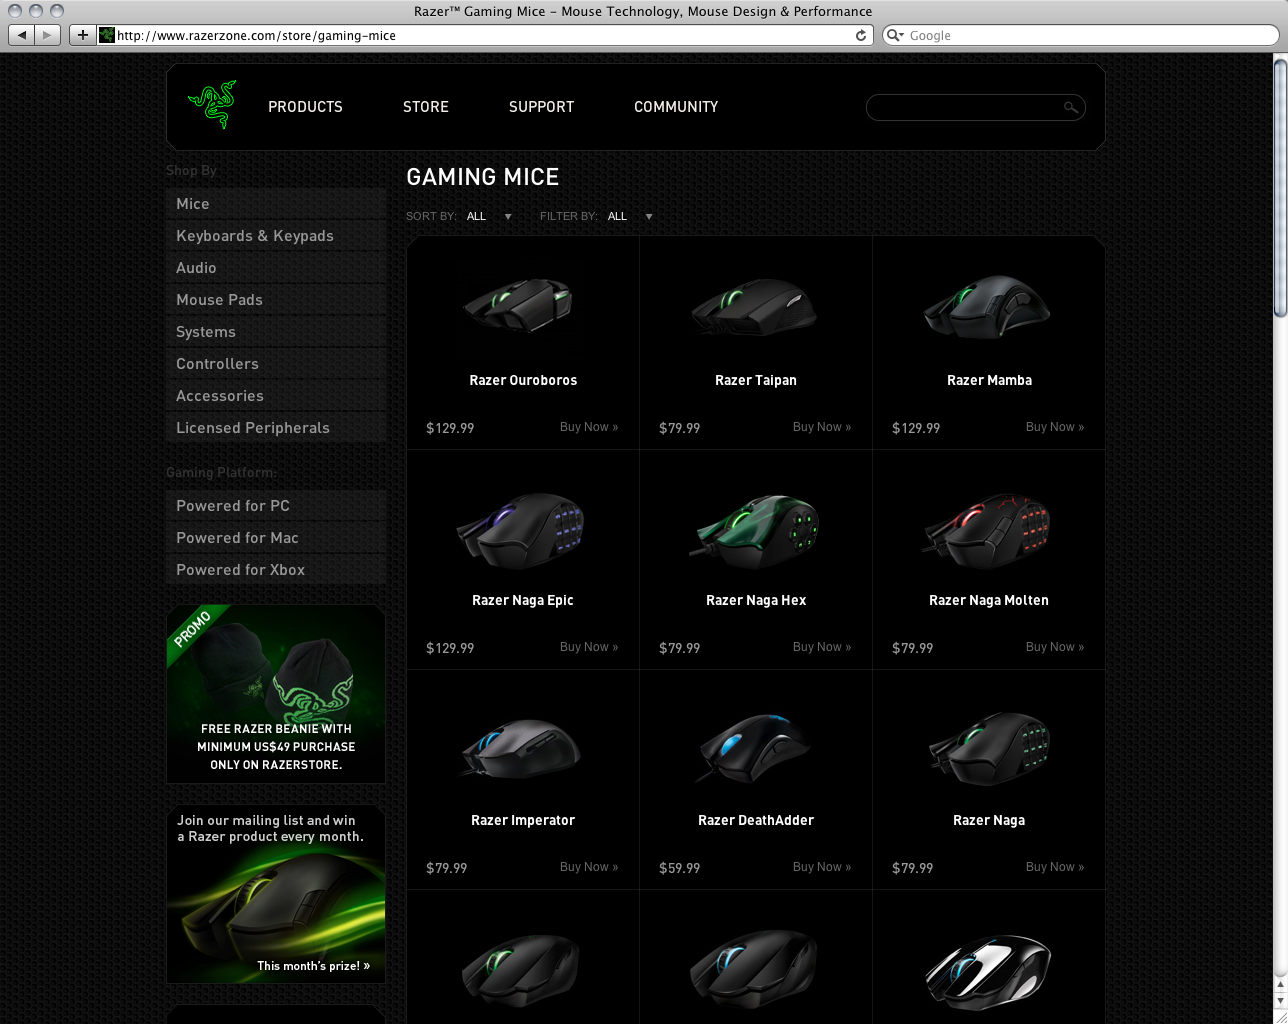Select Mice in the Shop By sidebar
The image size is (1288, 1024).
276,204
